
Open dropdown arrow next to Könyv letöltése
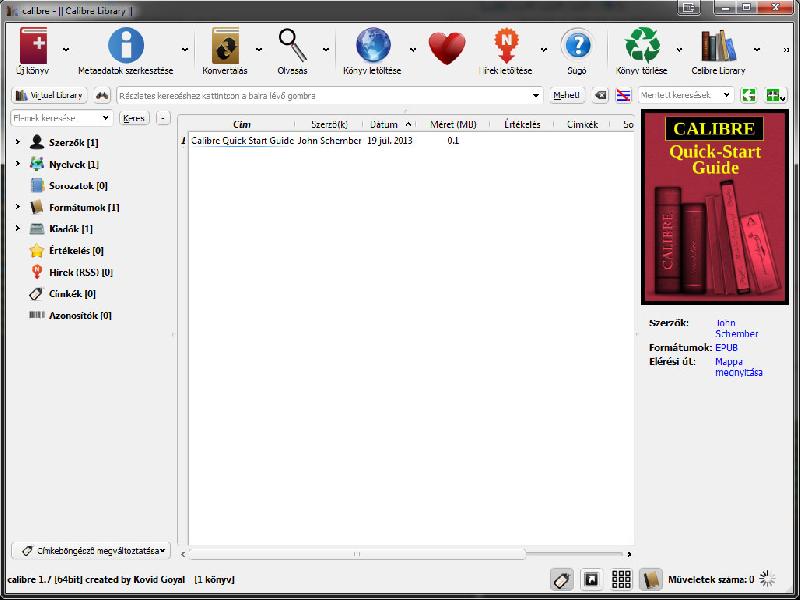(412, 49)
